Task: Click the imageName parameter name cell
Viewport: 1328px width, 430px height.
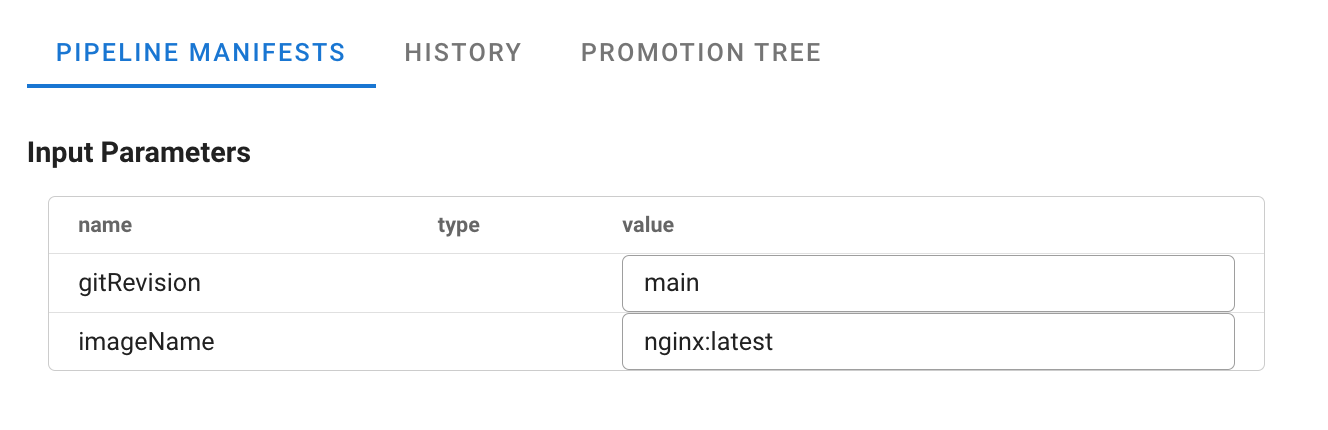Action: [x=147, y=342]
